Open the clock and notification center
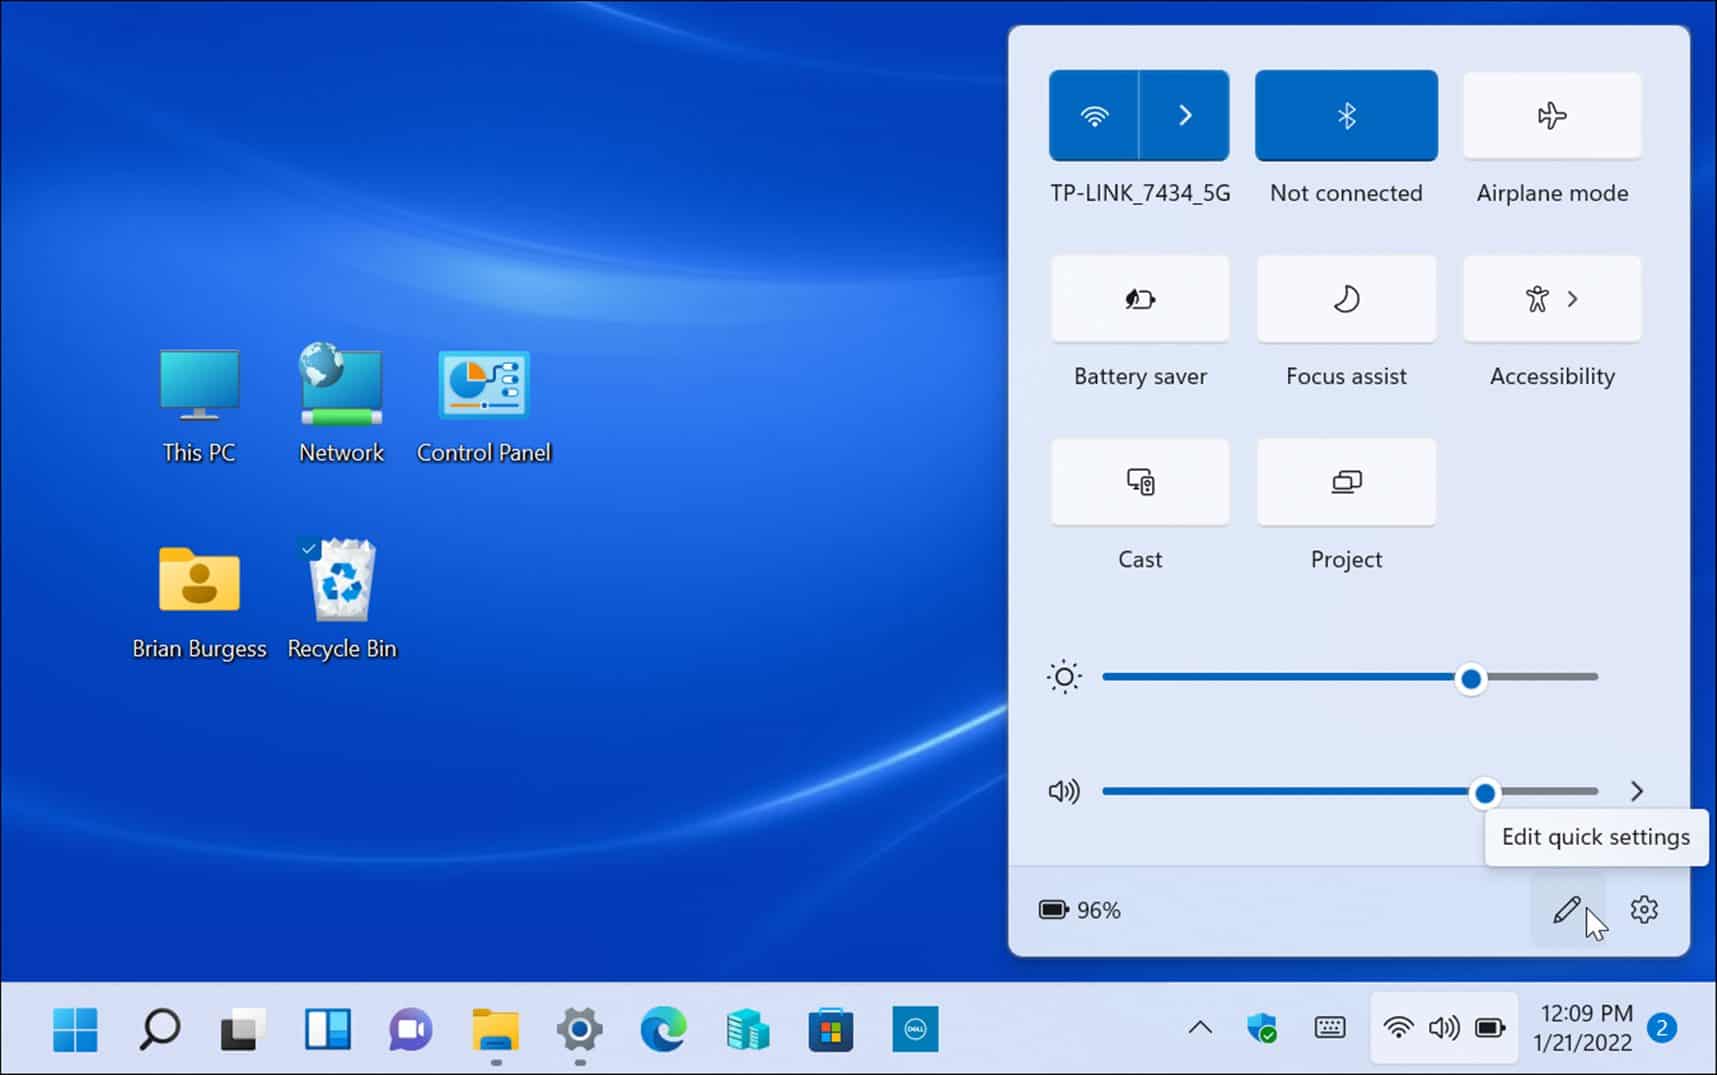The image size is (1717, 1075). click(1586, 1027)
